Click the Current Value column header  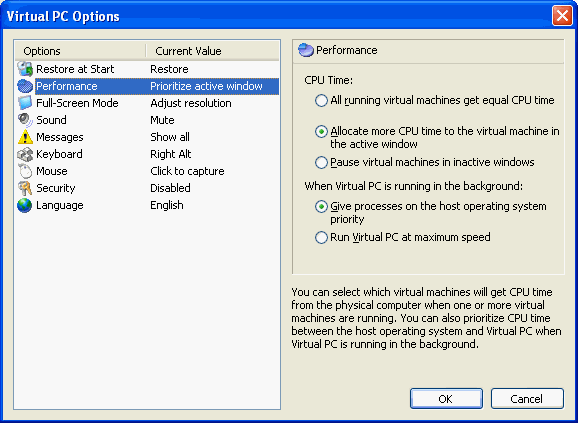click(213, 51)
